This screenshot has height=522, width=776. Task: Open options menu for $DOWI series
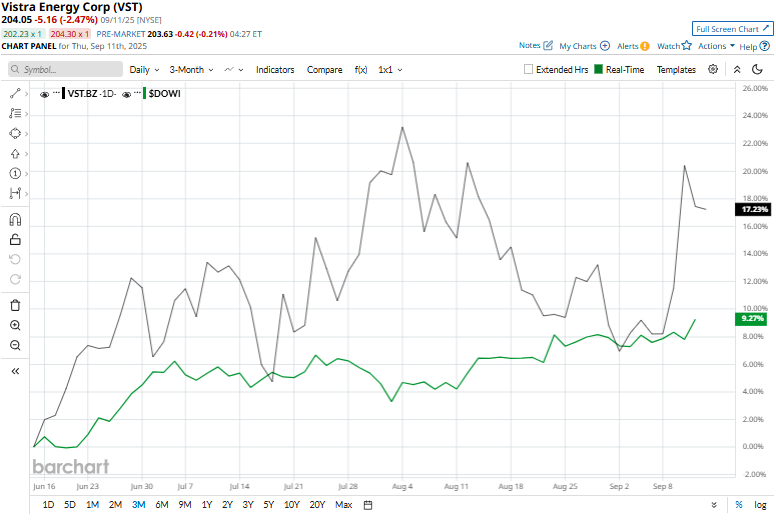tap(137, 93)
